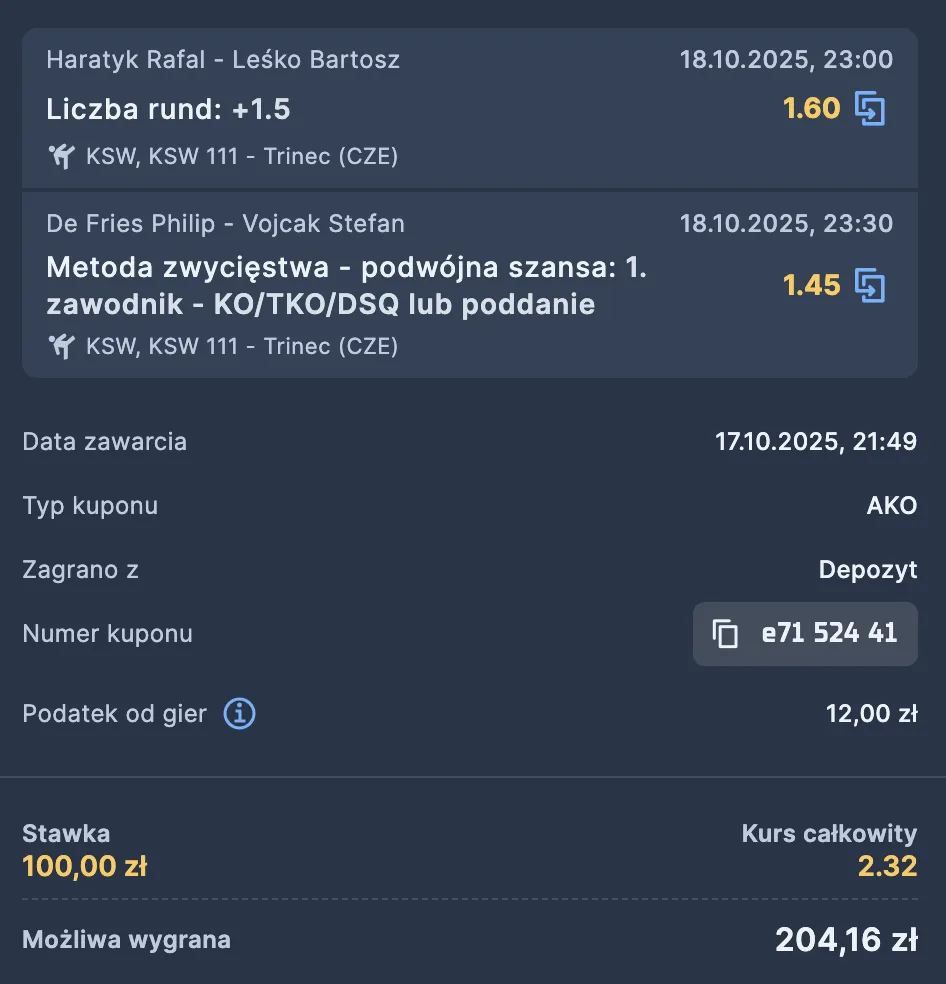
Task: Open the Haratyk Rafal - Leśko Bartosz match
Action: tap(223, 59)
